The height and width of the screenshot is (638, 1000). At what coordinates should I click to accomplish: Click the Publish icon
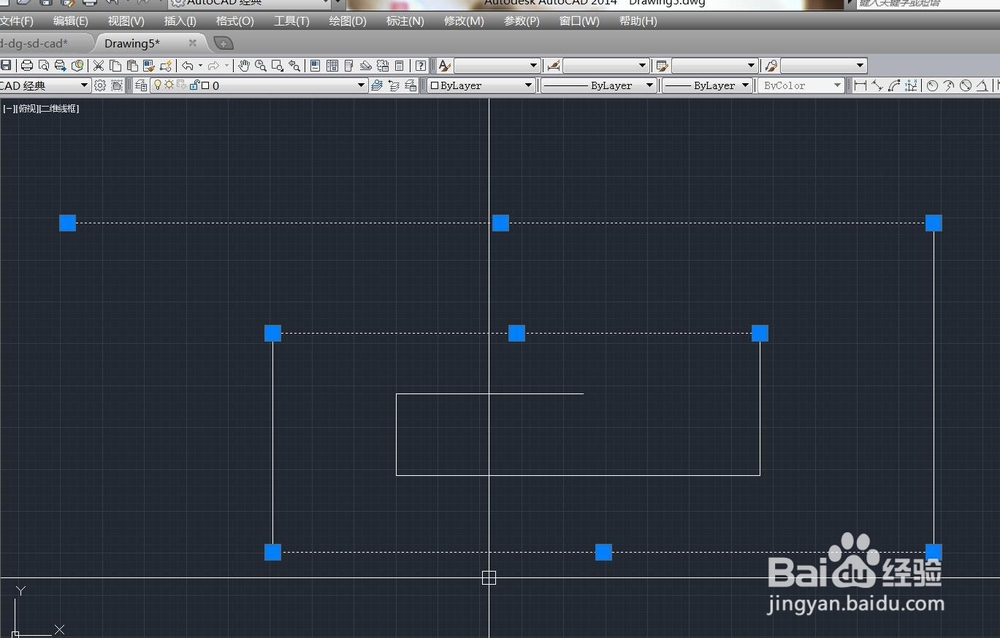click(x=60, y=65)
